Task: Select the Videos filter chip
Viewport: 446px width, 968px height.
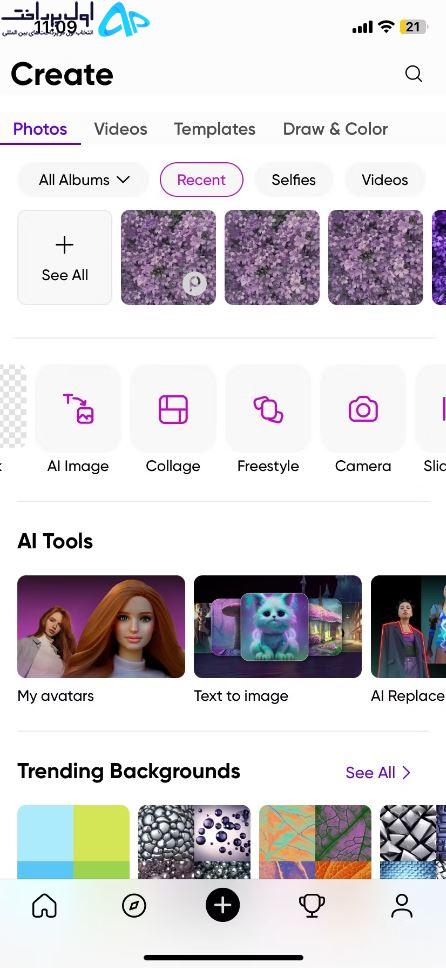Action: [x=385, y=180]
